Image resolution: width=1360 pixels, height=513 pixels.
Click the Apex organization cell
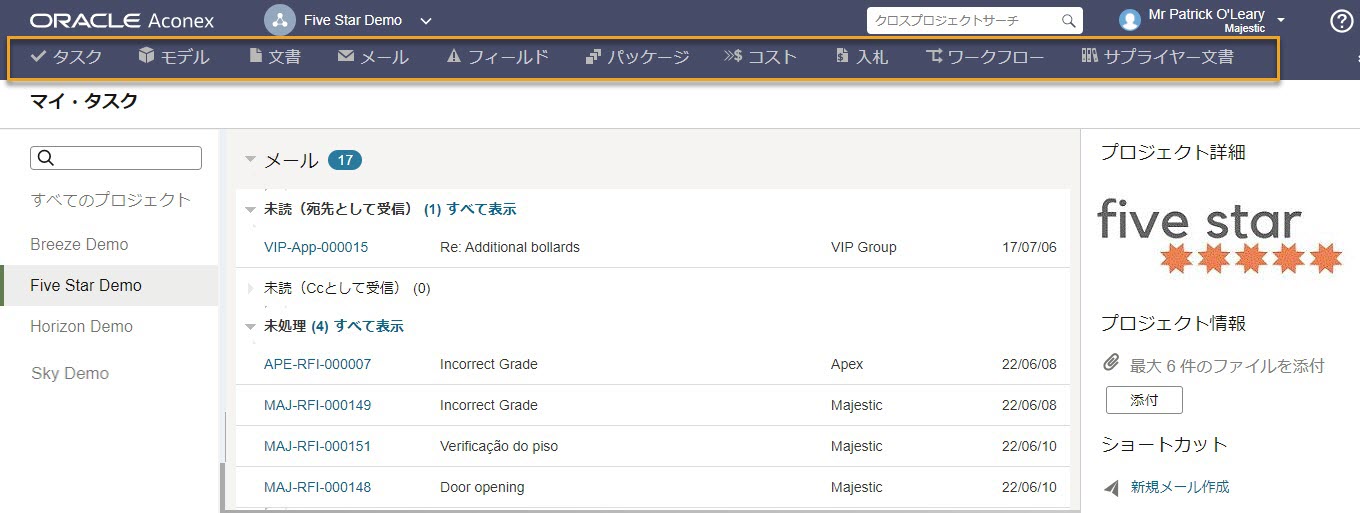coord(847,364)
